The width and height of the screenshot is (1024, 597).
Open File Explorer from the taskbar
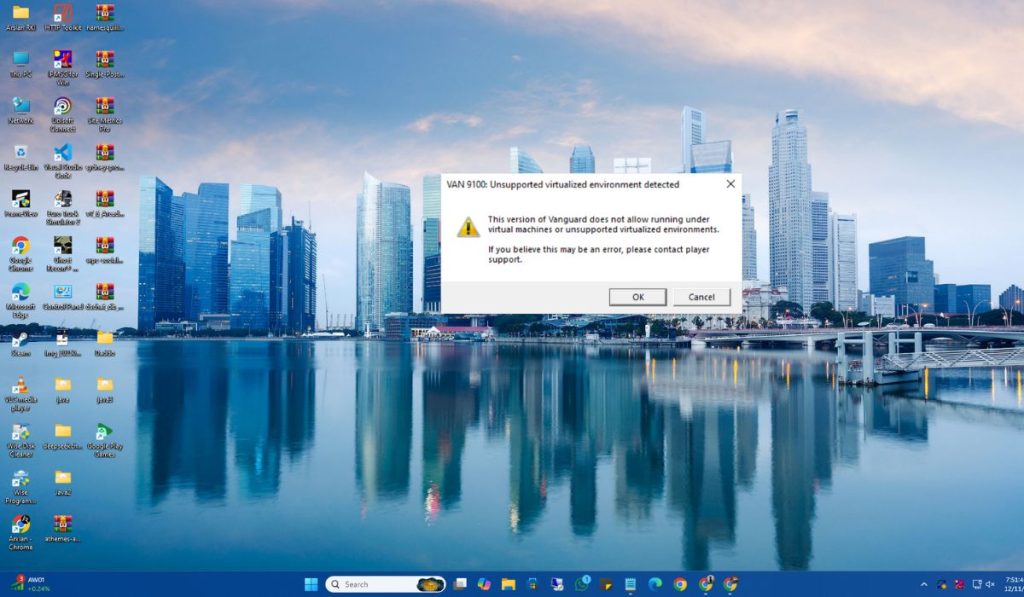pyautogui.click(x=508, y=584)
